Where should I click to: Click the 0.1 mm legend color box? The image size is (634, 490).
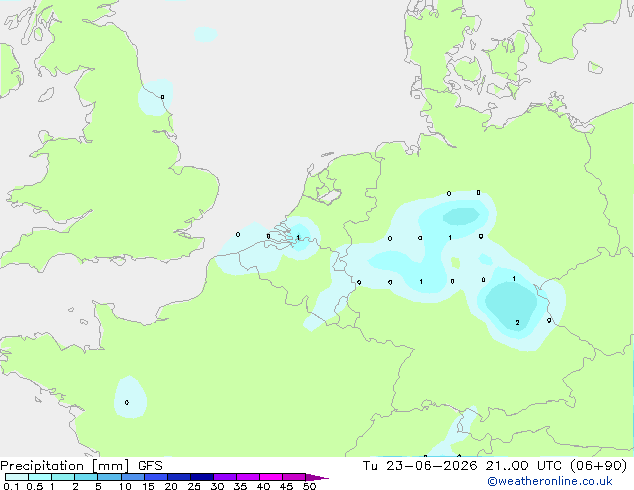(x=17, y=477)
